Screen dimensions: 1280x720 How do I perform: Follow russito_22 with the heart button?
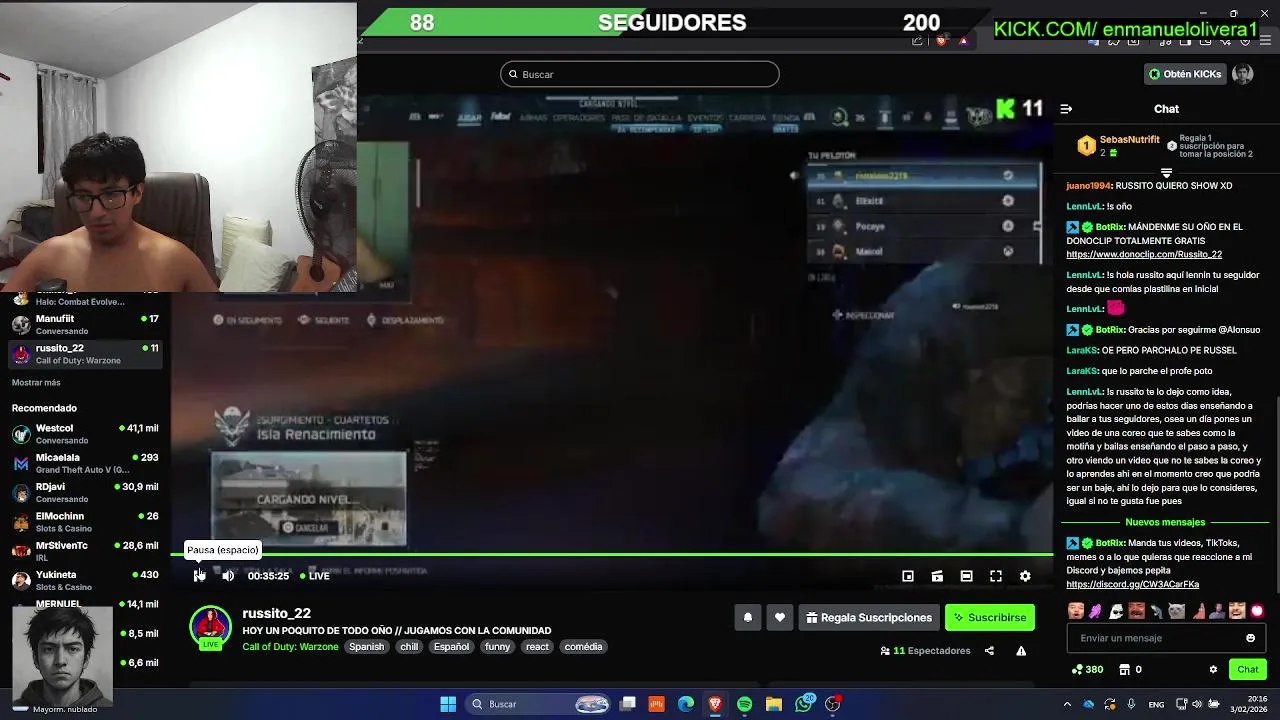[780, 618]
